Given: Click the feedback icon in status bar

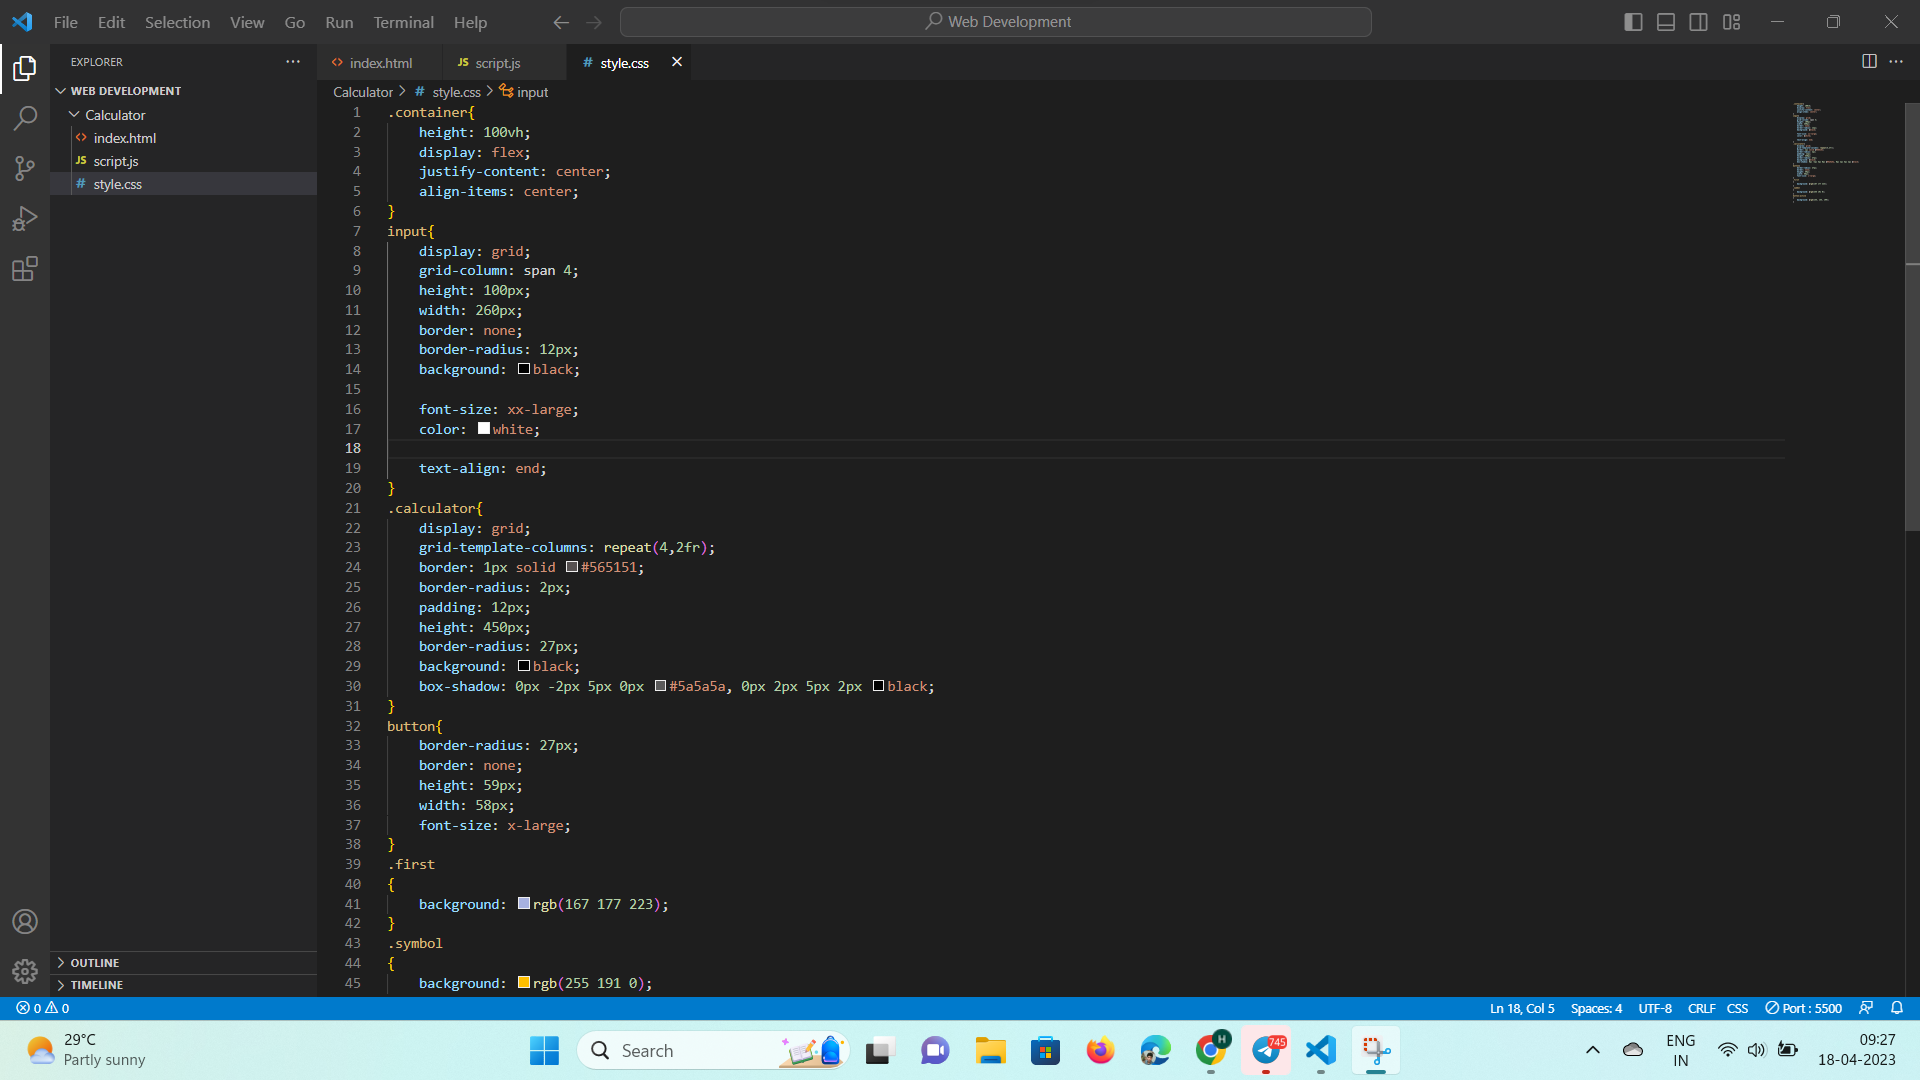Looking at the screenshot, I should click(x=1866, y=1008).
